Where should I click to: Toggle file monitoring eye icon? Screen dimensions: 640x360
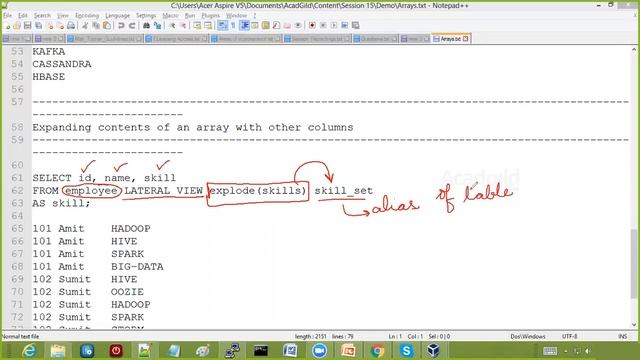pyautogui.click(x=298, y=26)
